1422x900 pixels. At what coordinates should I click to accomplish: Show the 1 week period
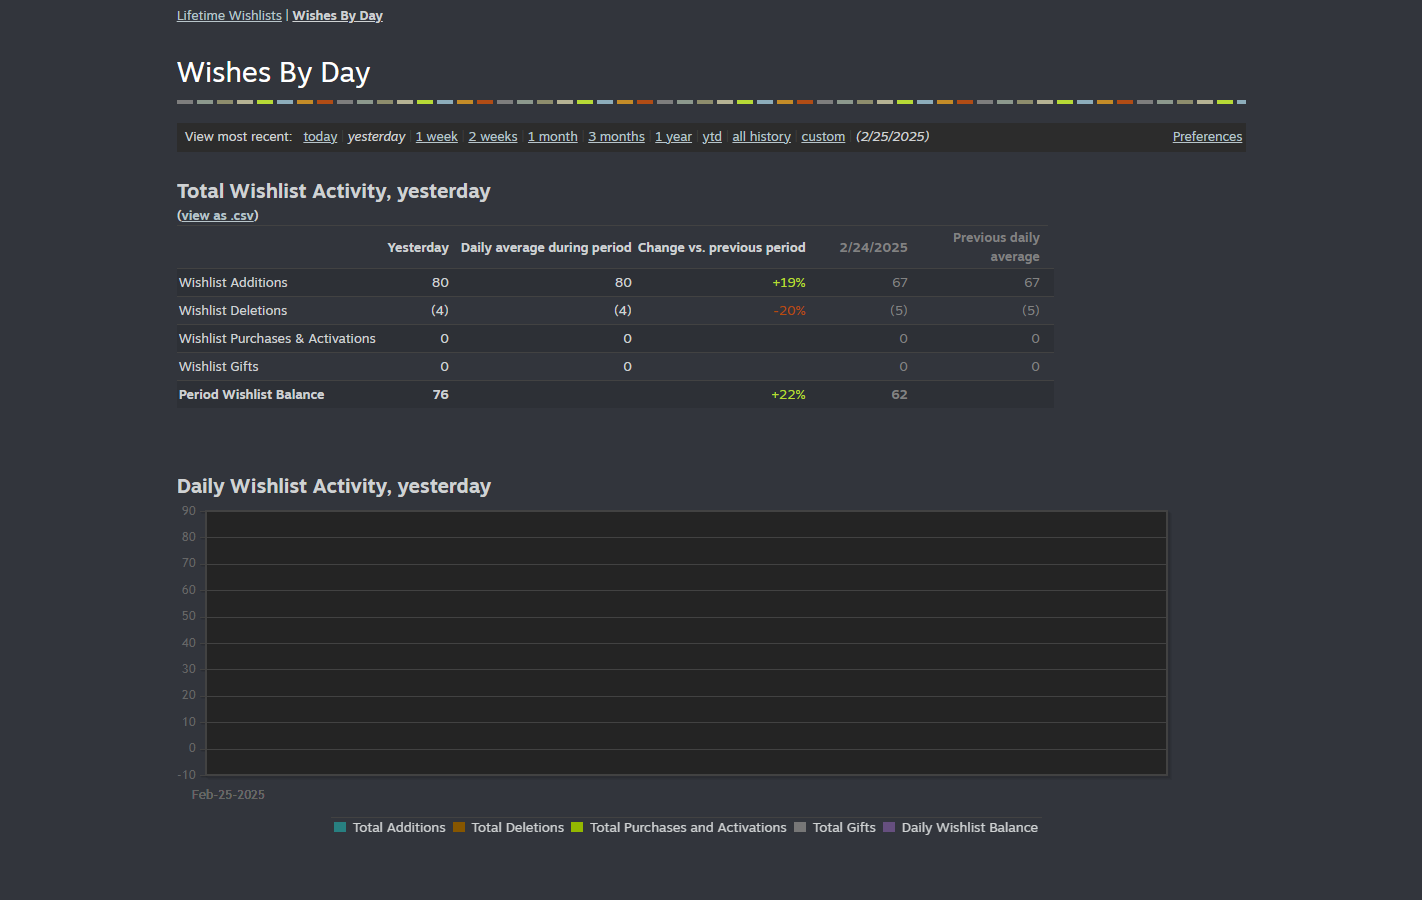[437, 137]
